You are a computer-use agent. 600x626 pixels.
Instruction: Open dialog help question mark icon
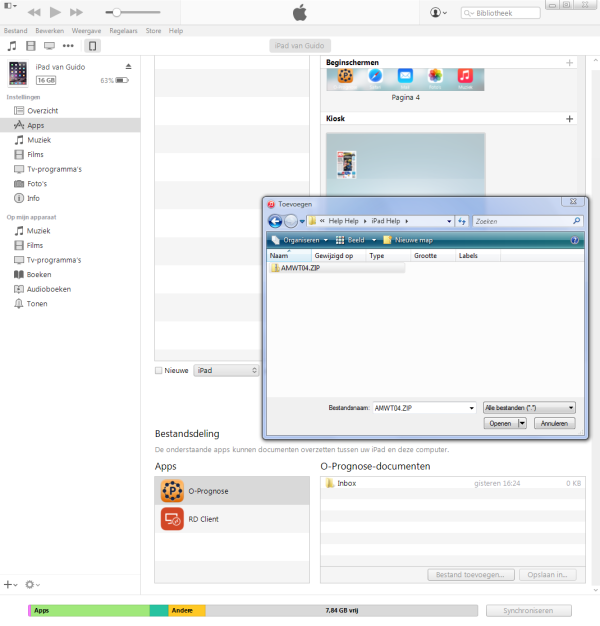[x=574, y=240]
